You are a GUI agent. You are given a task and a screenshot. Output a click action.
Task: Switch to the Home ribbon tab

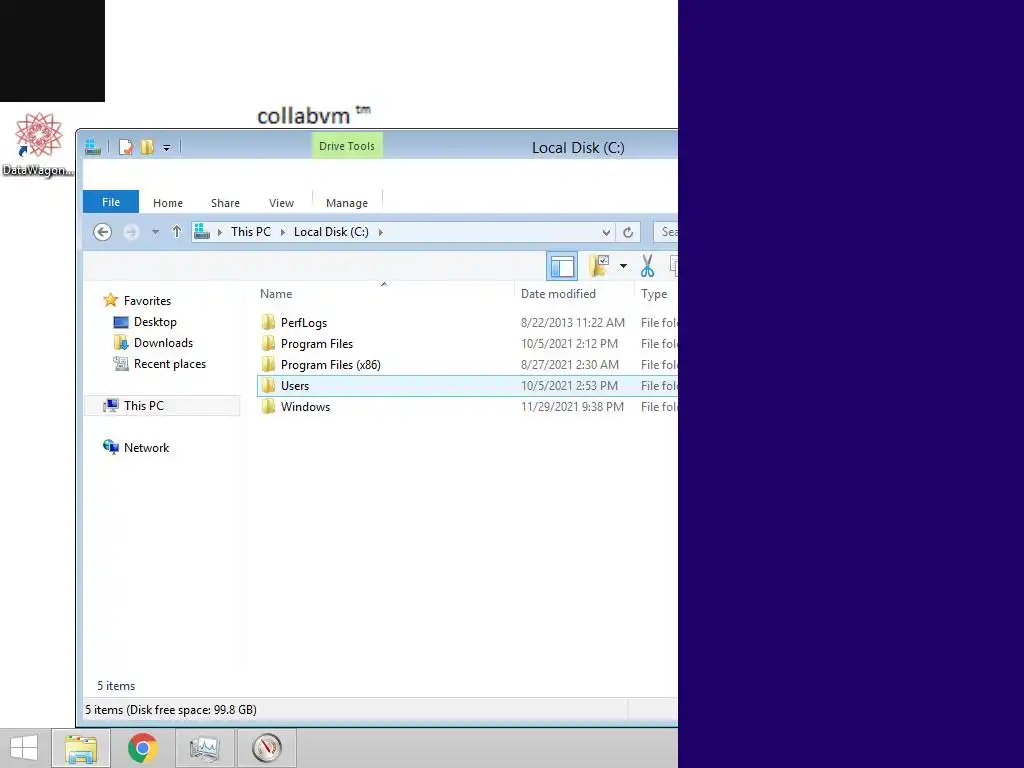[x=168, y=203]
